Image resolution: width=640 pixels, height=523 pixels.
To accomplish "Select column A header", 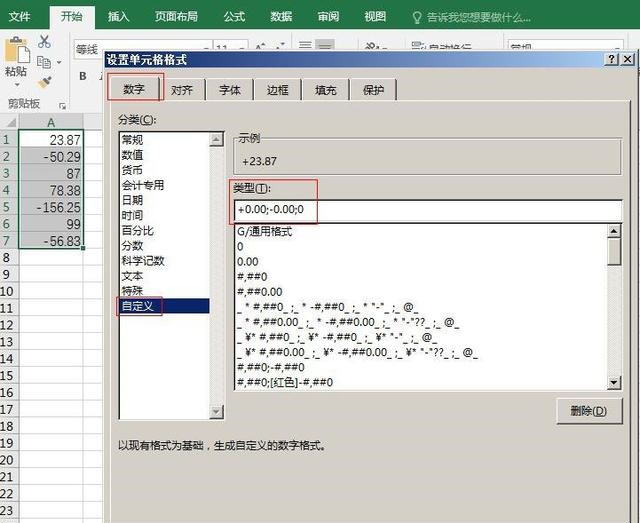I will pyautogui.click(x=51, y=122).
